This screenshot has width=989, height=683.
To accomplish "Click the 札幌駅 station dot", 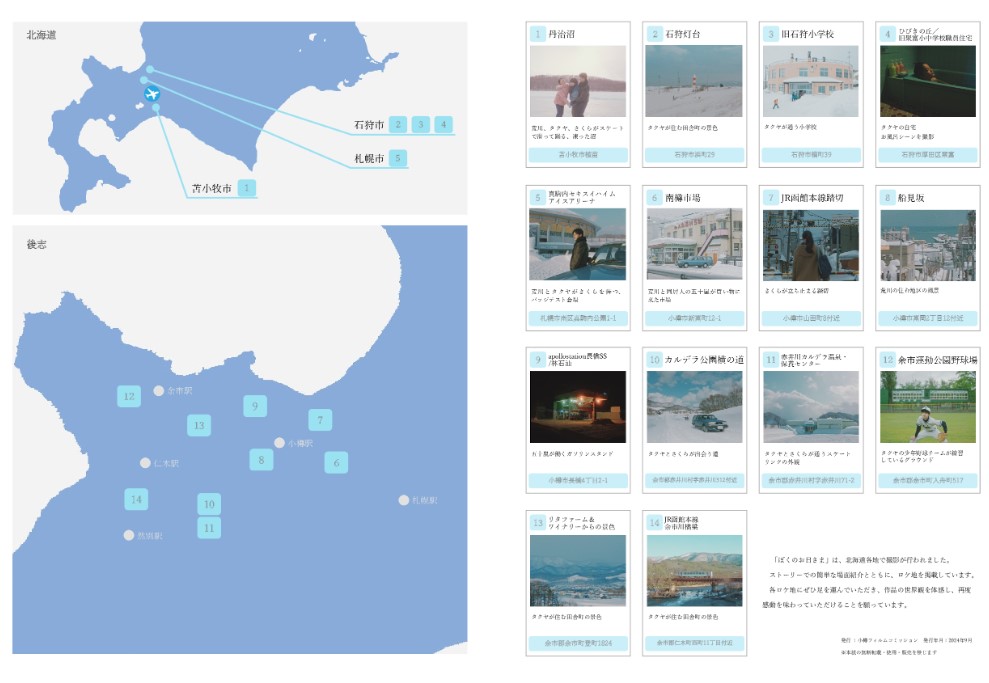I will tap(404, 500).
